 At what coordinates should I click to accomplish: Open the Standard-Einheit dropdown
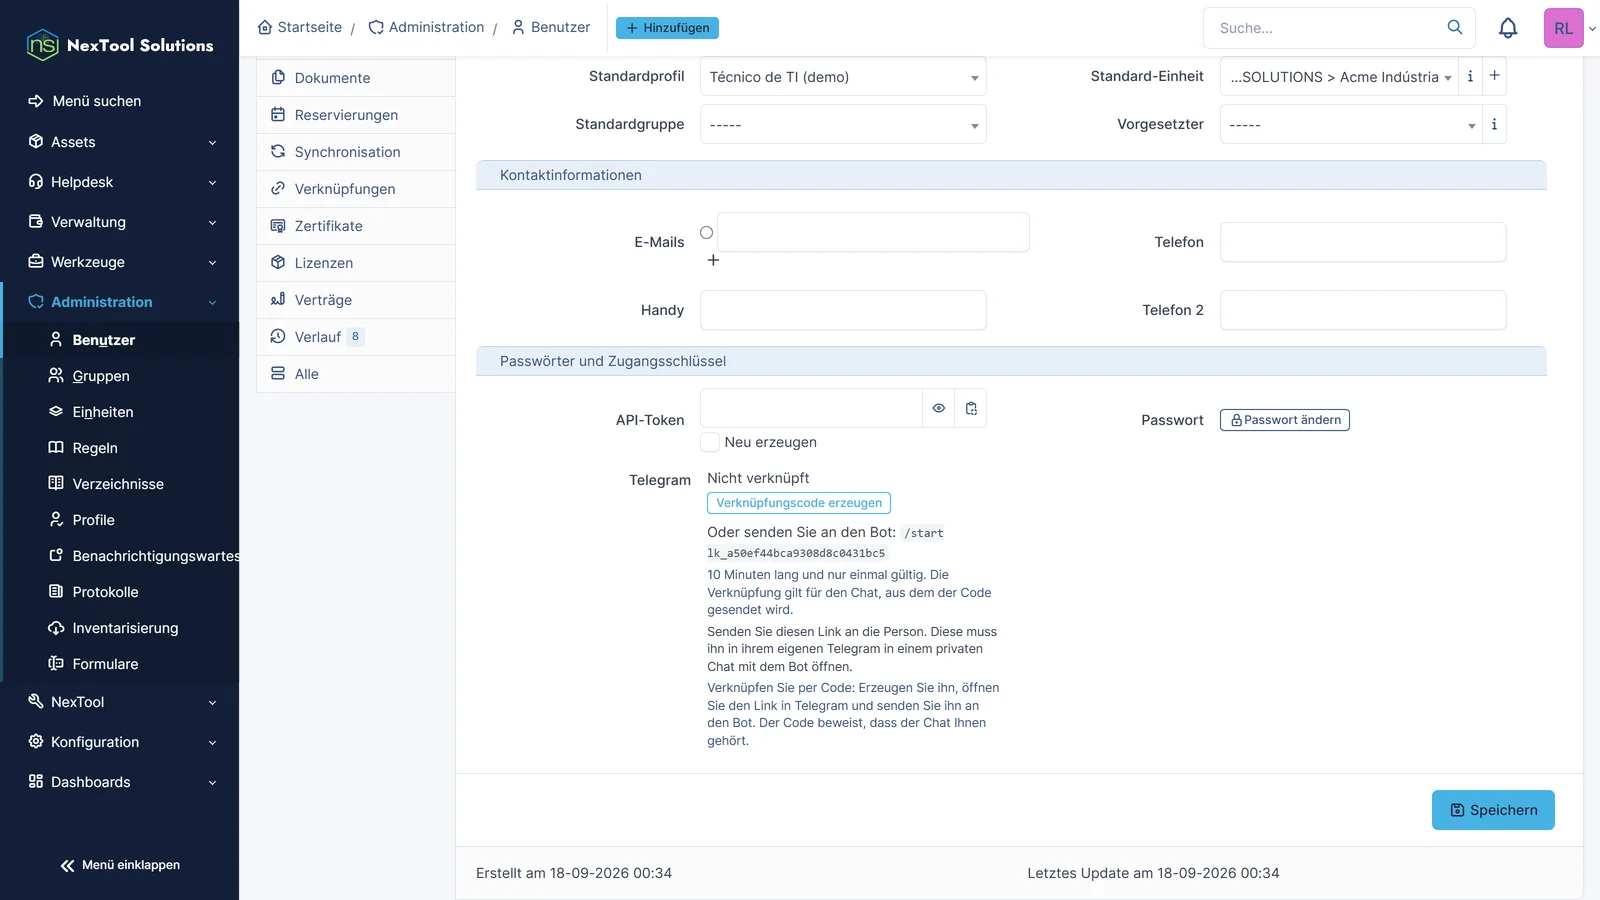(1339, 76)
